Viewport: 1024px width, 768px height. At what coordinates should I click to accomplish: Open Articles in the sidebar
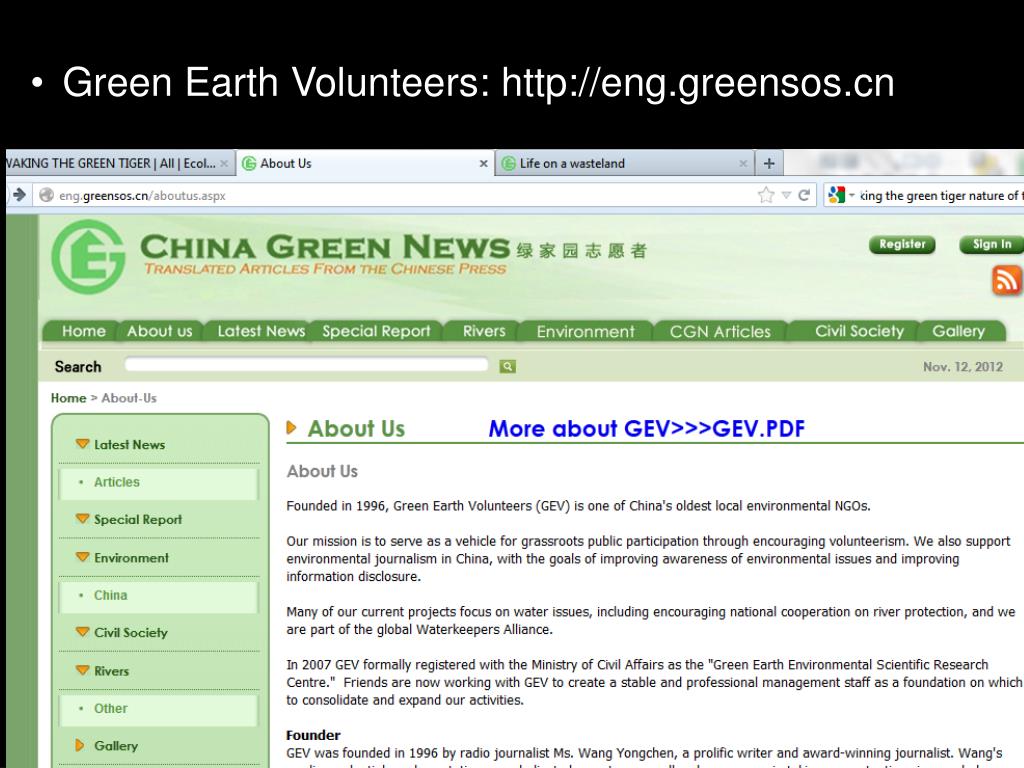[x=116, y=482]
